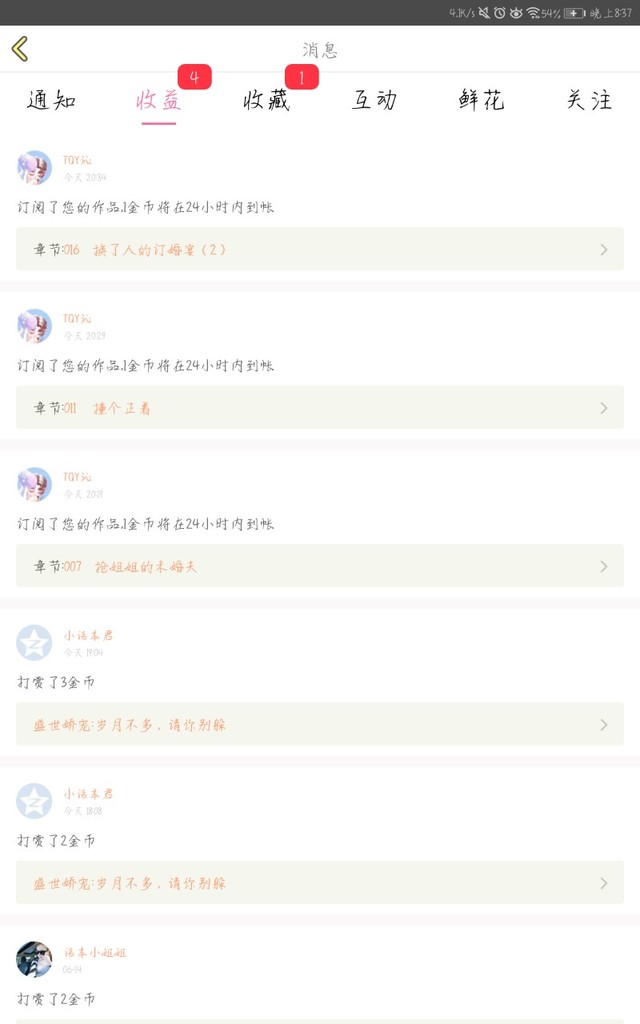Tap the red badge showing 1
The image size is (640, 1024).
[x=301, y=77]
